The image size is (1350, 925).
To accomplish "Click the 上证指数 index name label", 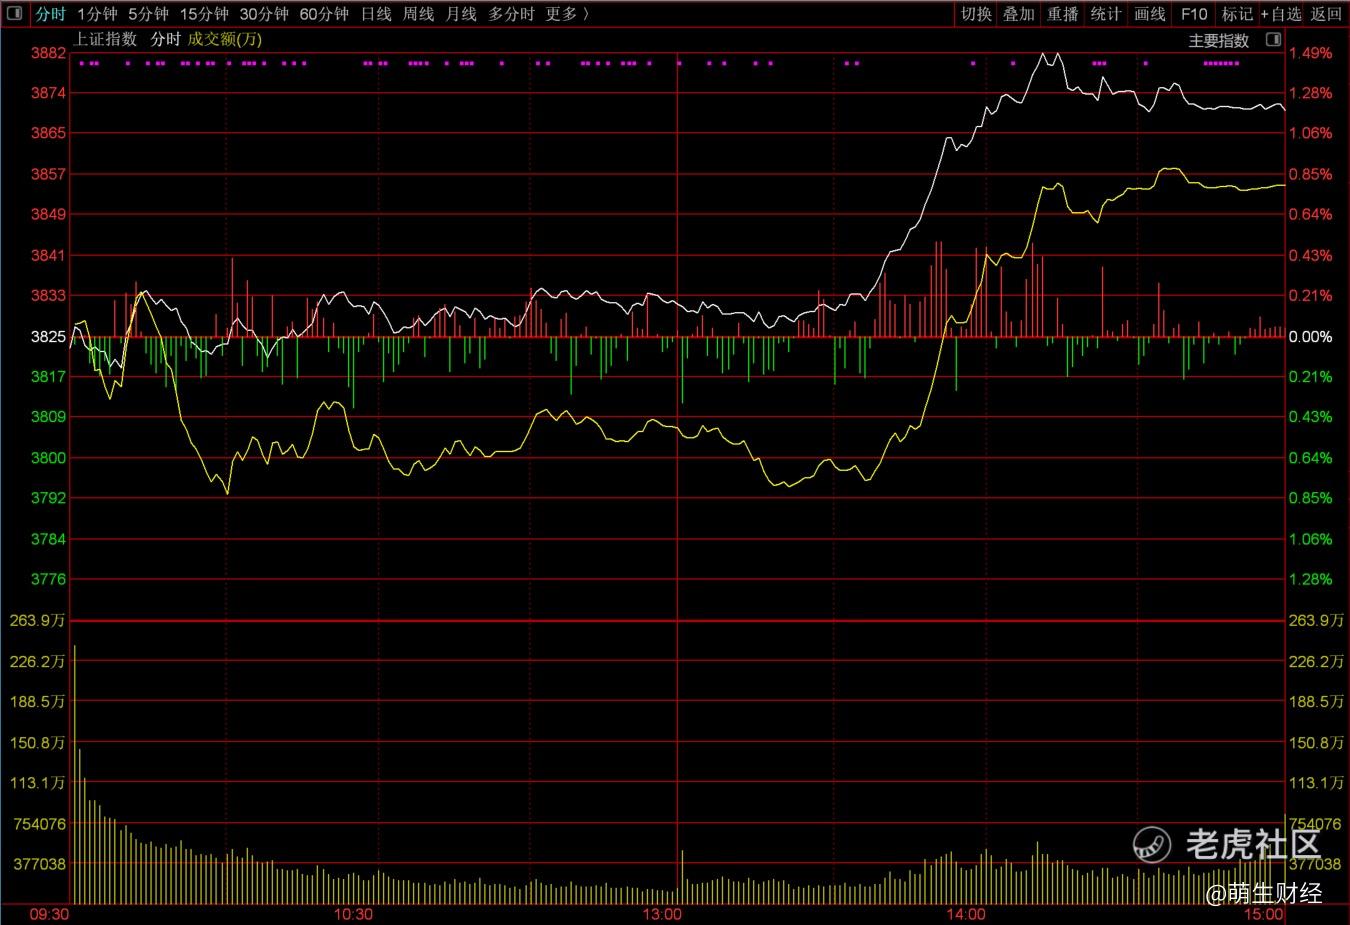I will [105, 39].
